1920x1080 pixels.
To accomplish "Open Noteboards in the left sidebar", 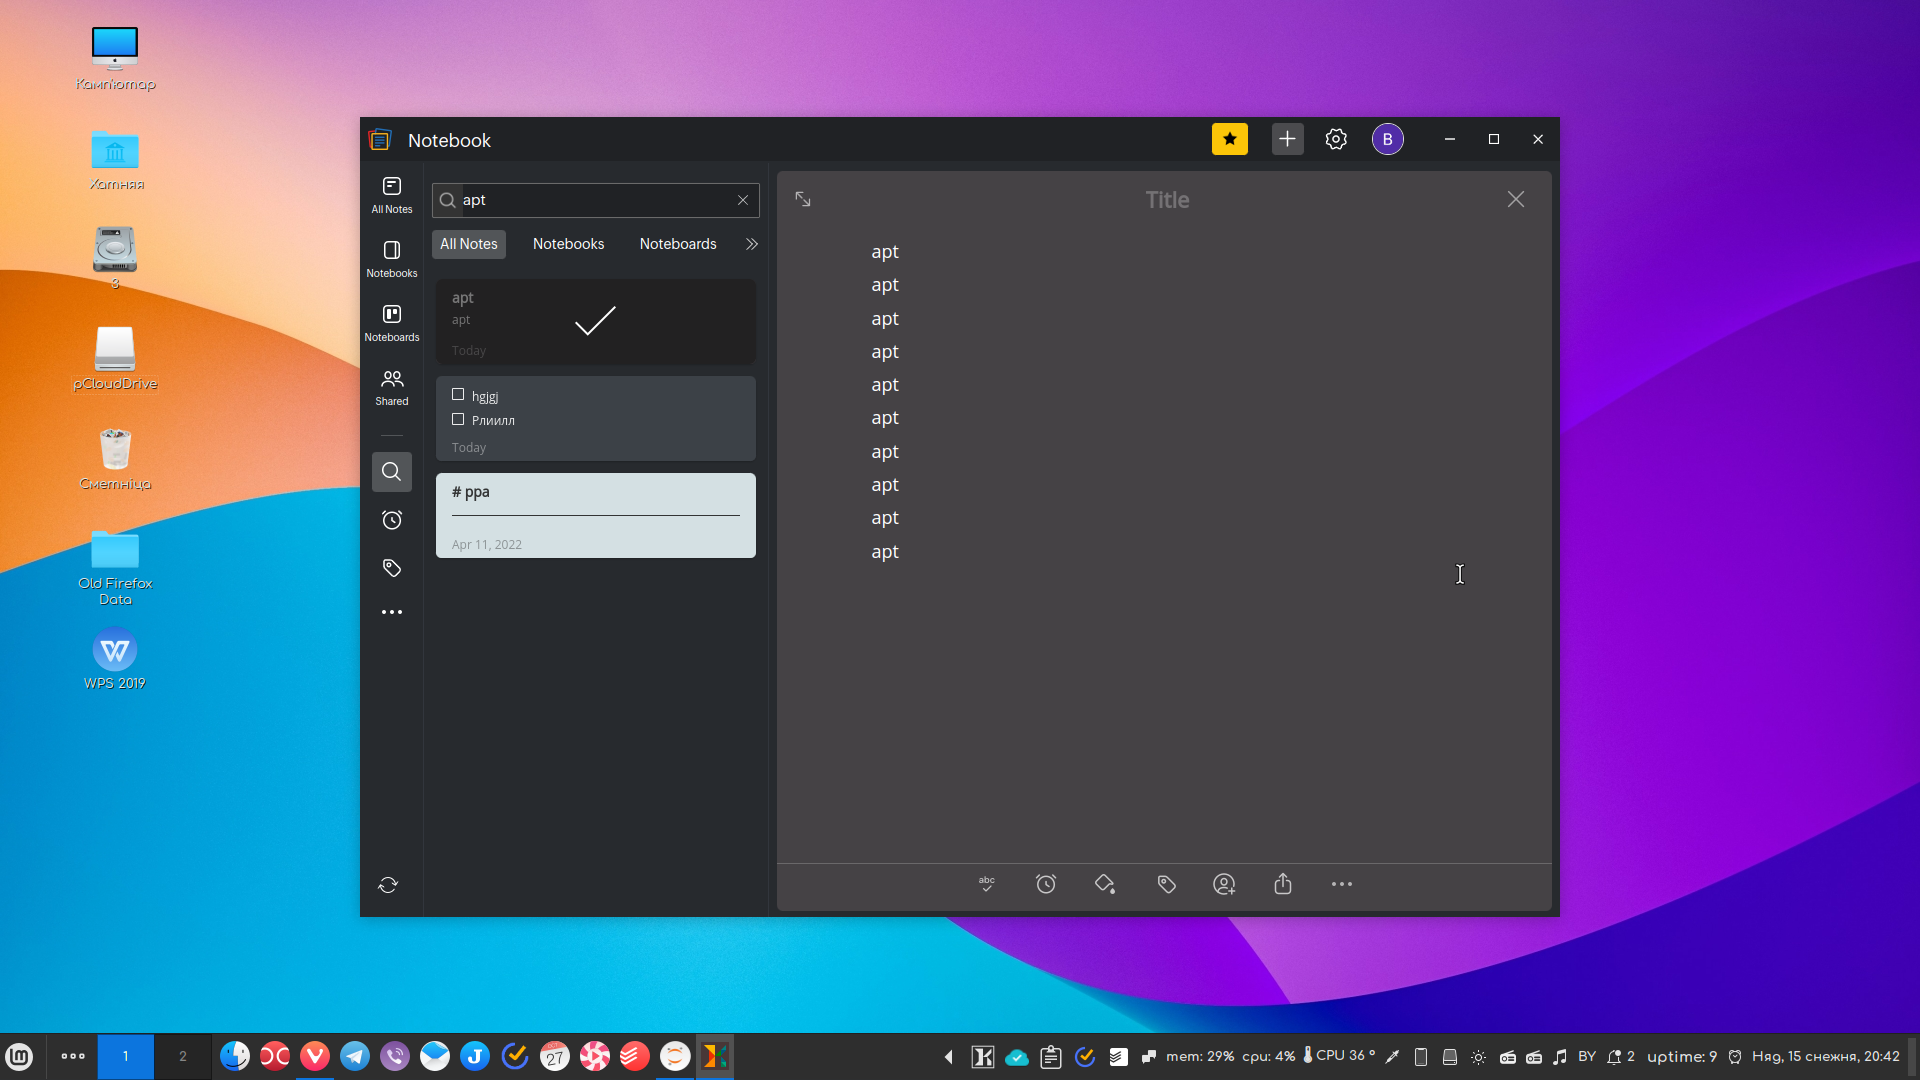I will click(x=392, y=322).
